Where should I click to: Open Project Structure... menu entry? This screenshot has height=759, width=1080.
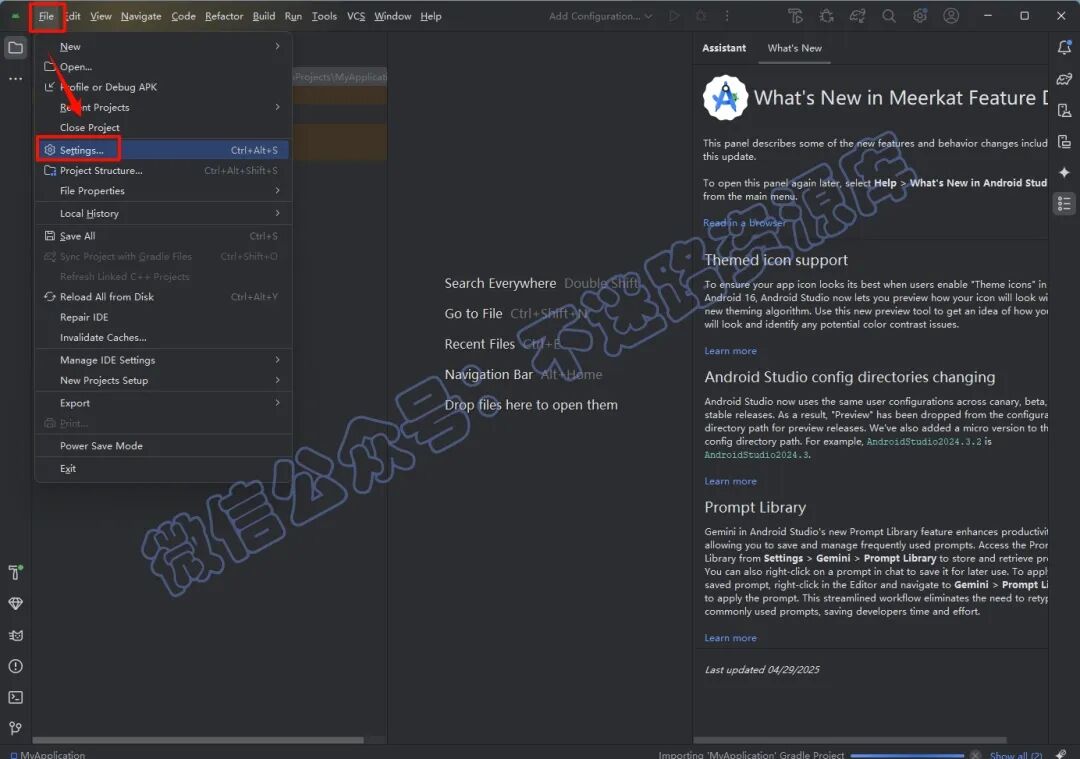pyautogui.click(x=163, y=170)
